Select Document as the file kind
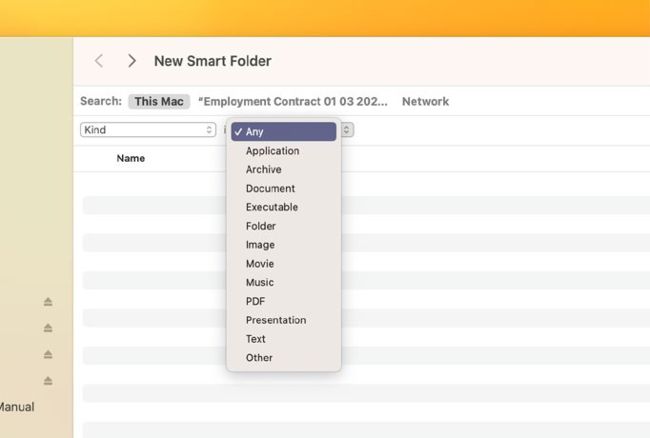This screenshot has width=650, height=438. tap(270, 189)
